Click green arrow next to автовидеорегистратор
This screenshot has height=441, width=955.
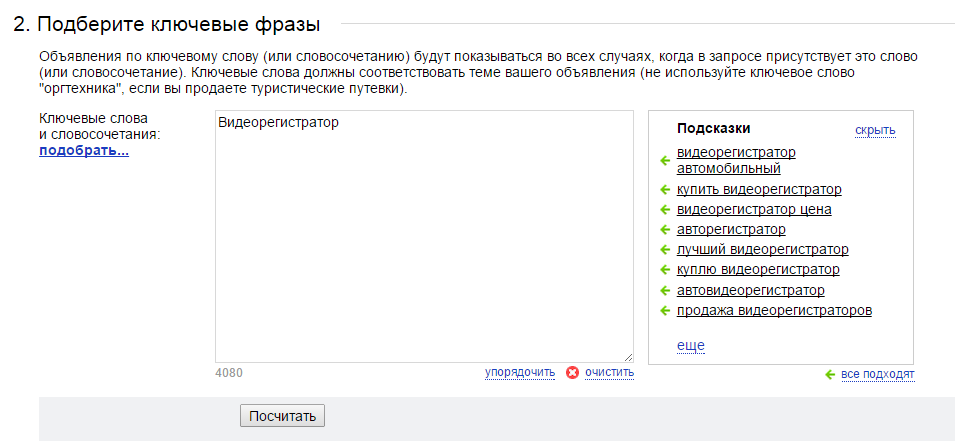click(665, 291)
